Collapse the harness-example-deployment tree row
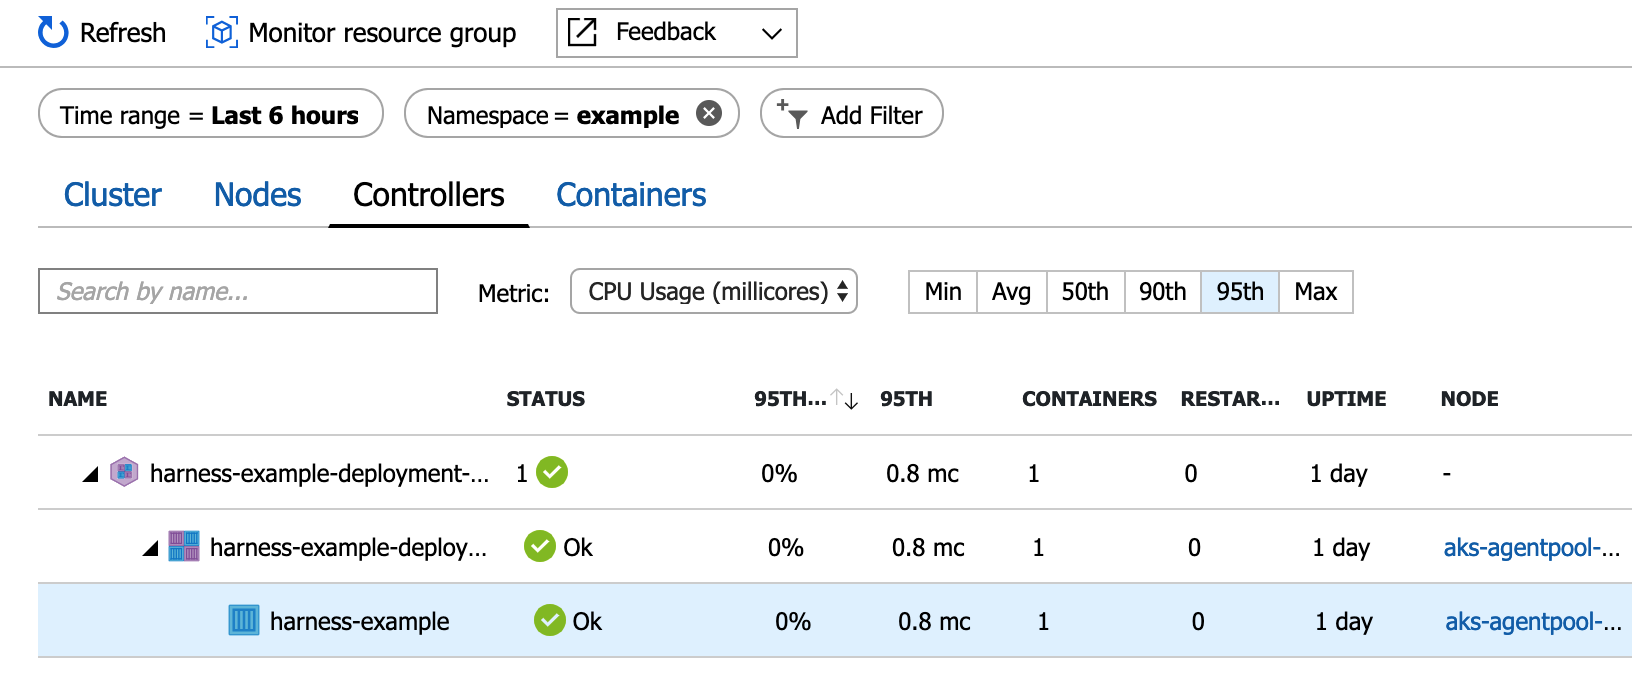 coord(91,474)
